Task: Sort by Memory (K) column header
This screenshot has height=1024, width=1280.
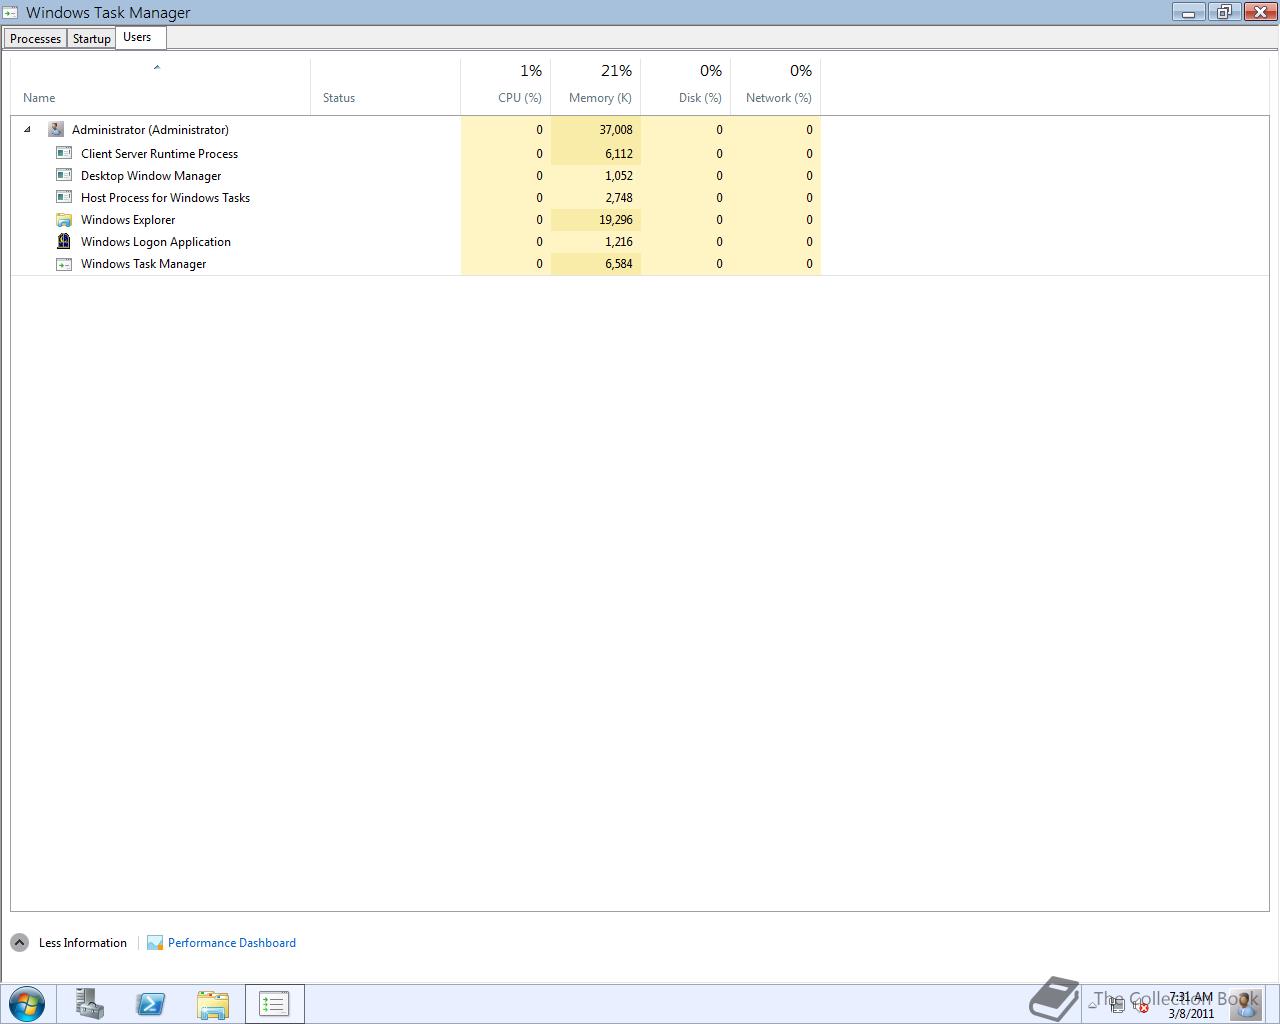Action: coord(595,87)
